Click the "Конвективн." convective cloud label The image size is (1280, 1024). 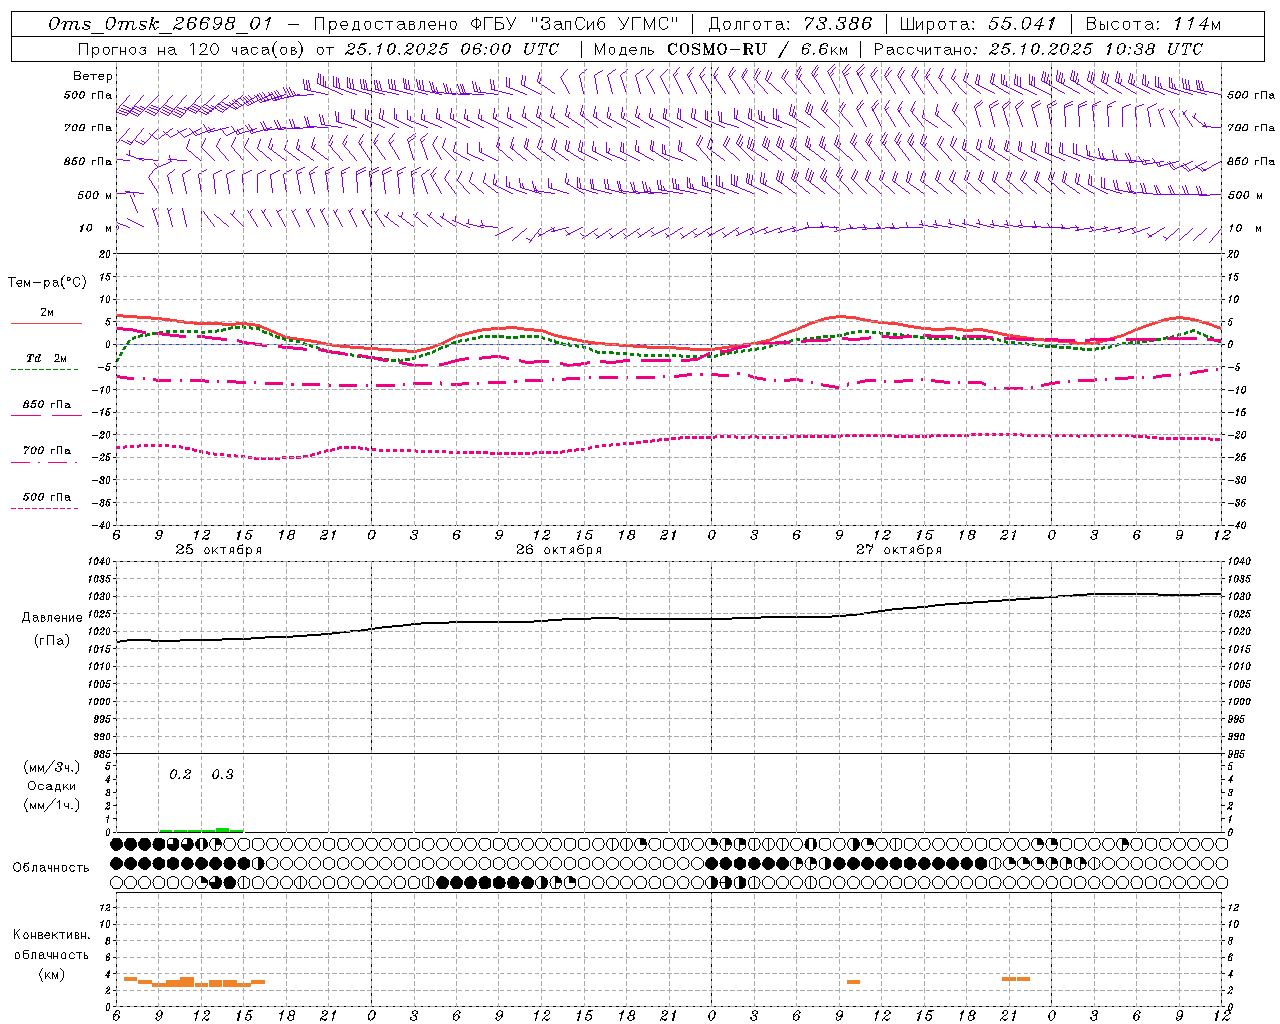click(51, 934)
